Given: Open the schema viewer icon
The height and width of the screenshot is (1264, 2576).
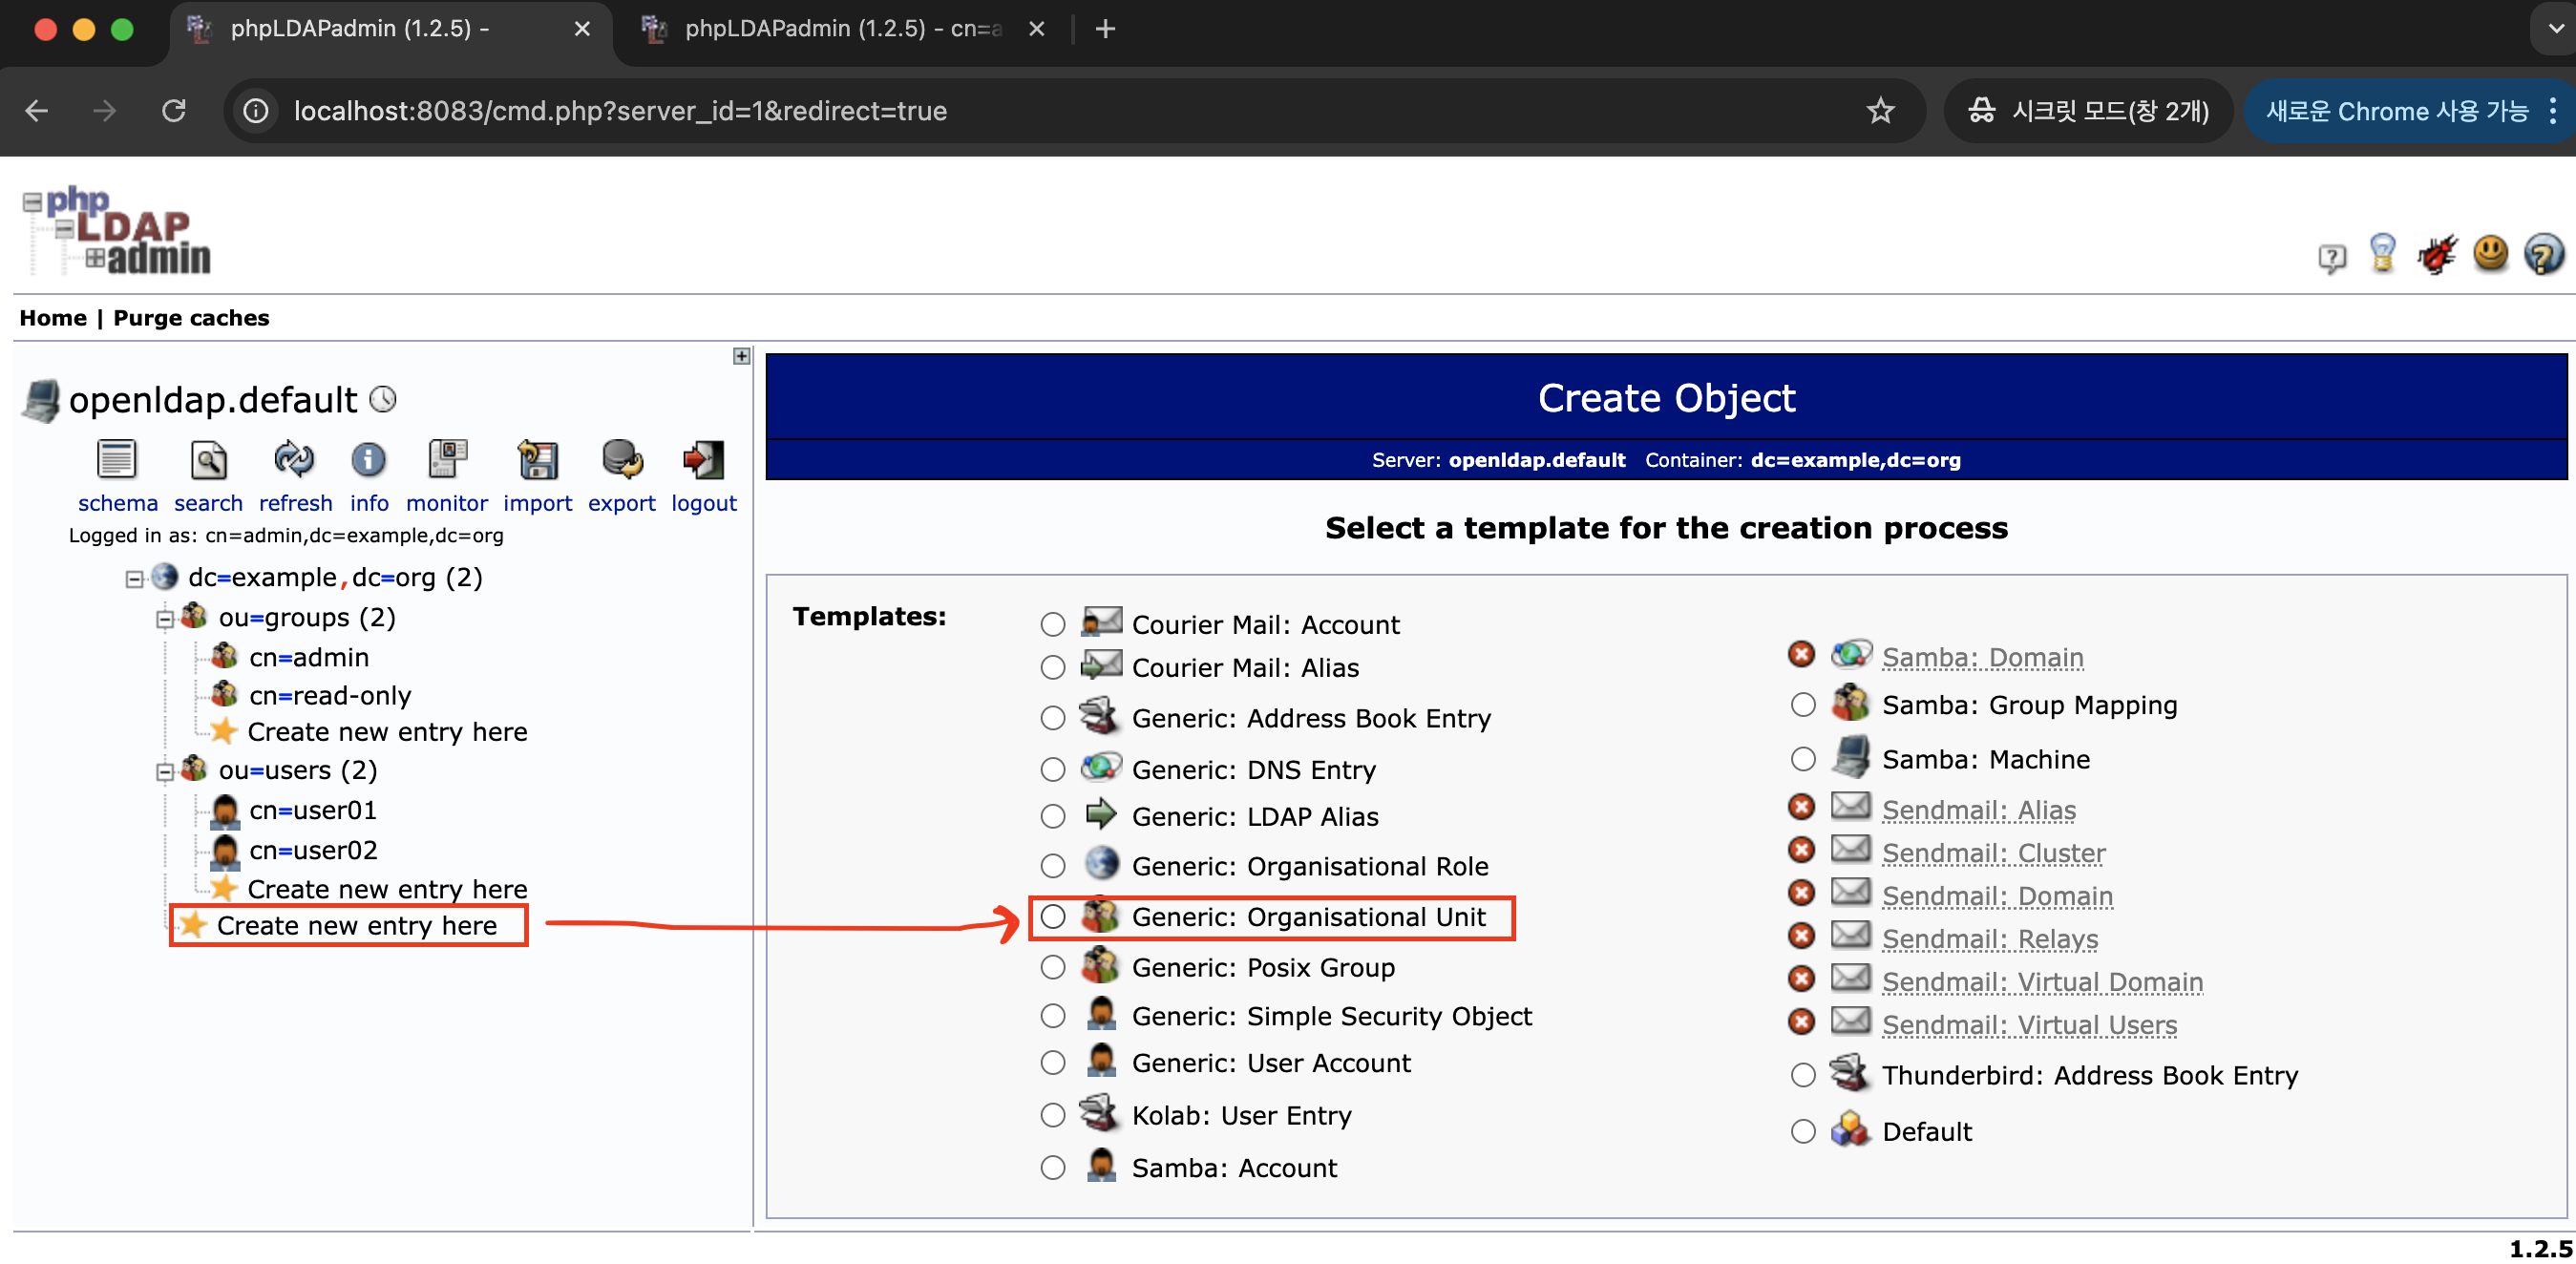Looking at the screenshot, I should (x=116, y=460).
